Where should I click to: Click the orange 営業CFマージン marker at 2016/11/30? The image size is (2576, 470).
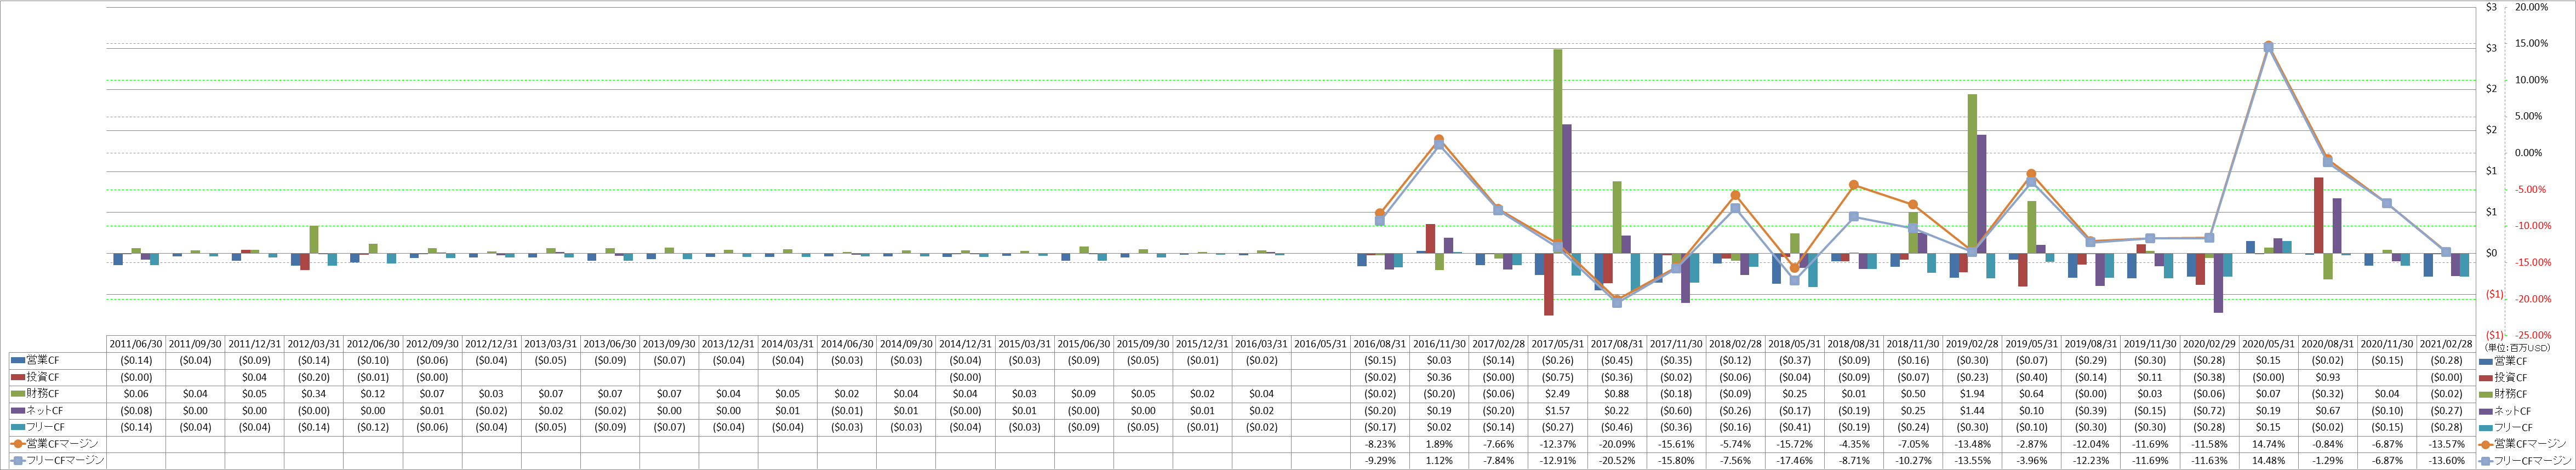point(1439,139)
